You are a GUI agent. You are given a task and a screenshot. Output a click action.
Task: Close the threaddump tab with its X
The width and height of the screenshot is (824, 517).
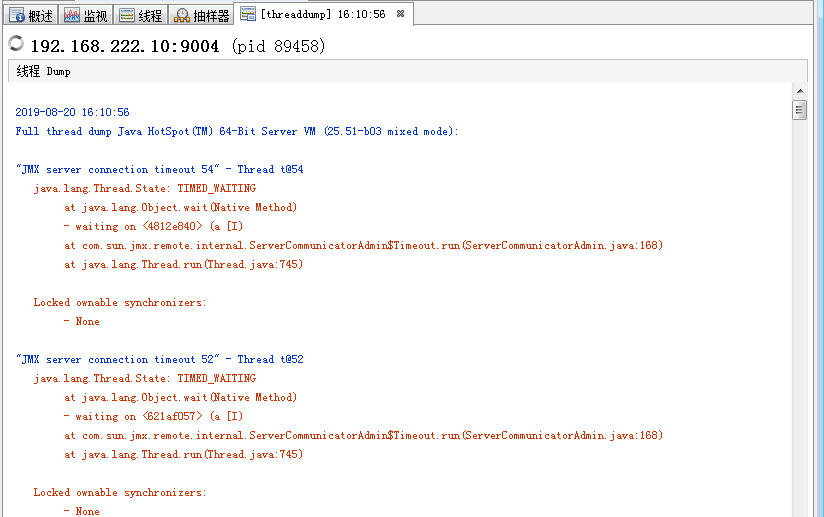click(400, 14)
